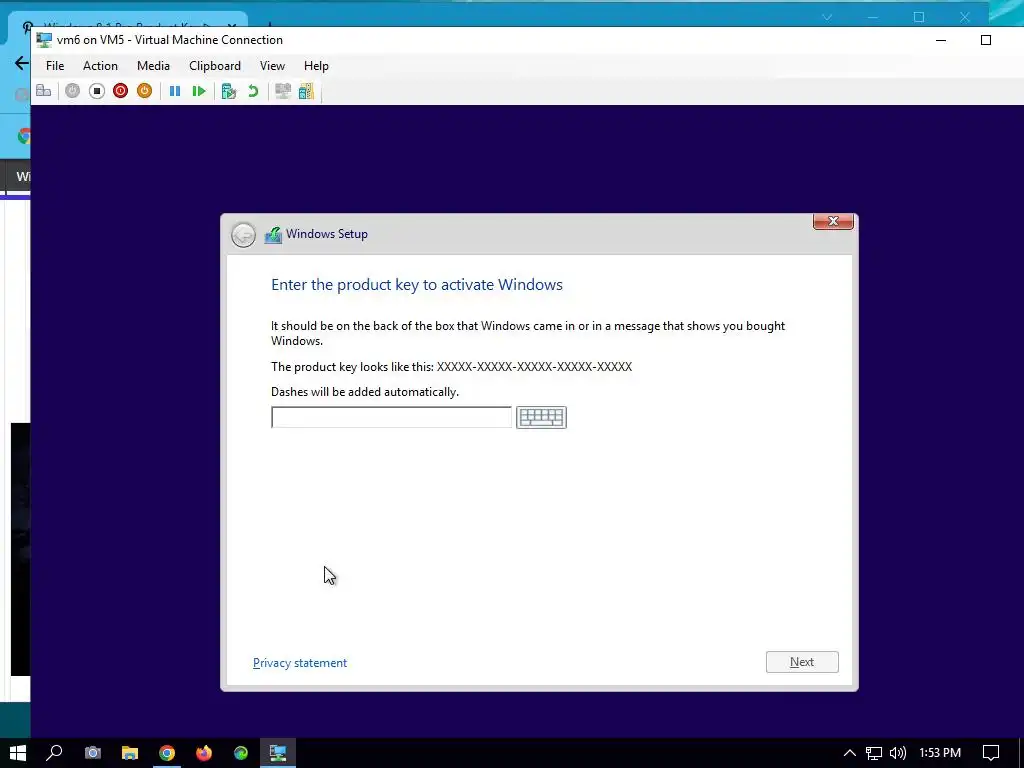Open the Windows Start menu
Screen dimensions: 1024x768
pos(18,753)
